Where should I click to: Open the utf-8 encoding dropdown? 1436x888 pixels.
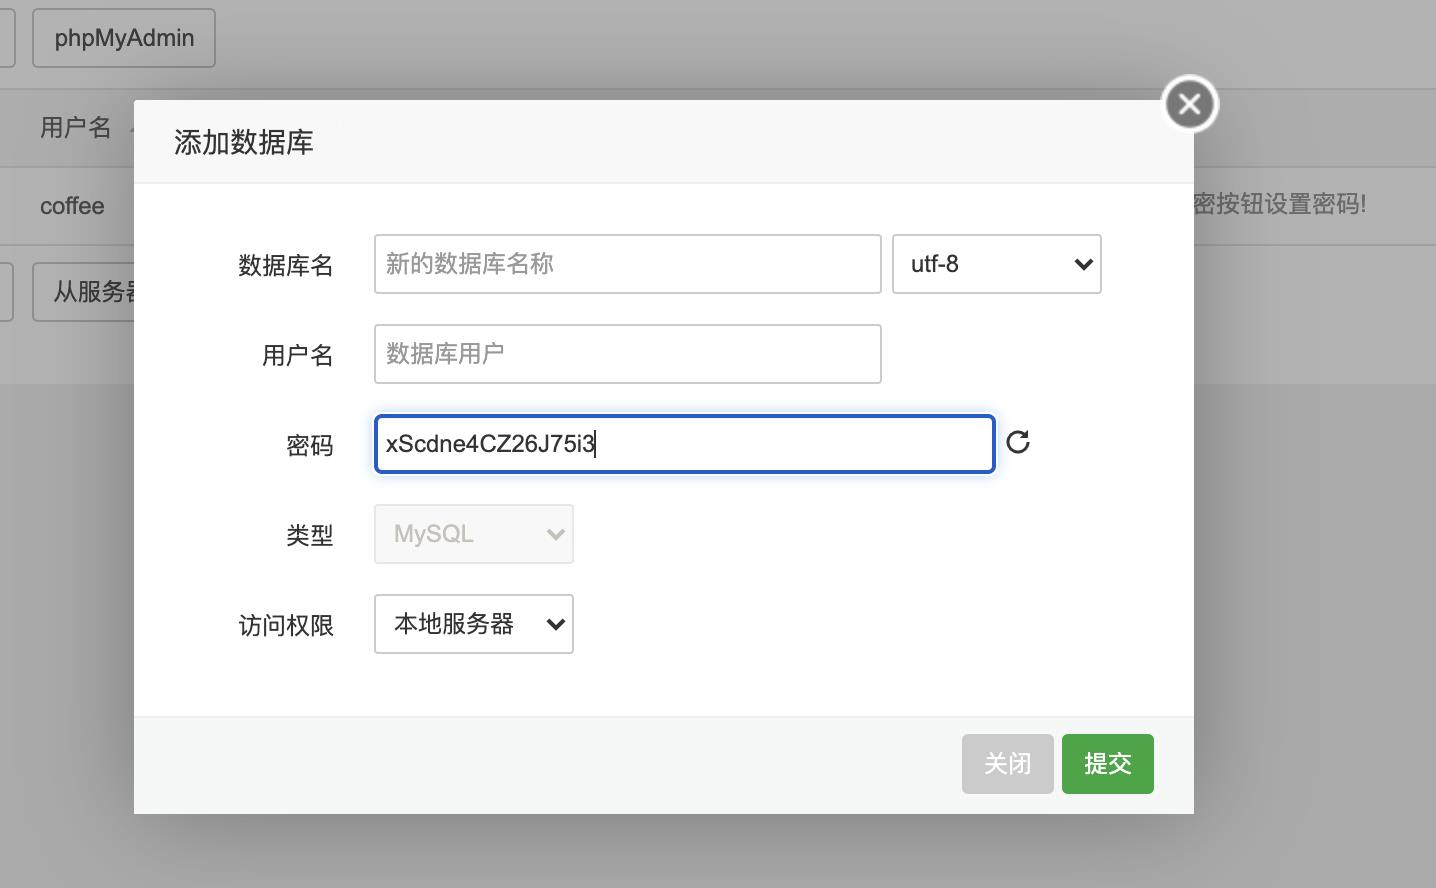997,264
